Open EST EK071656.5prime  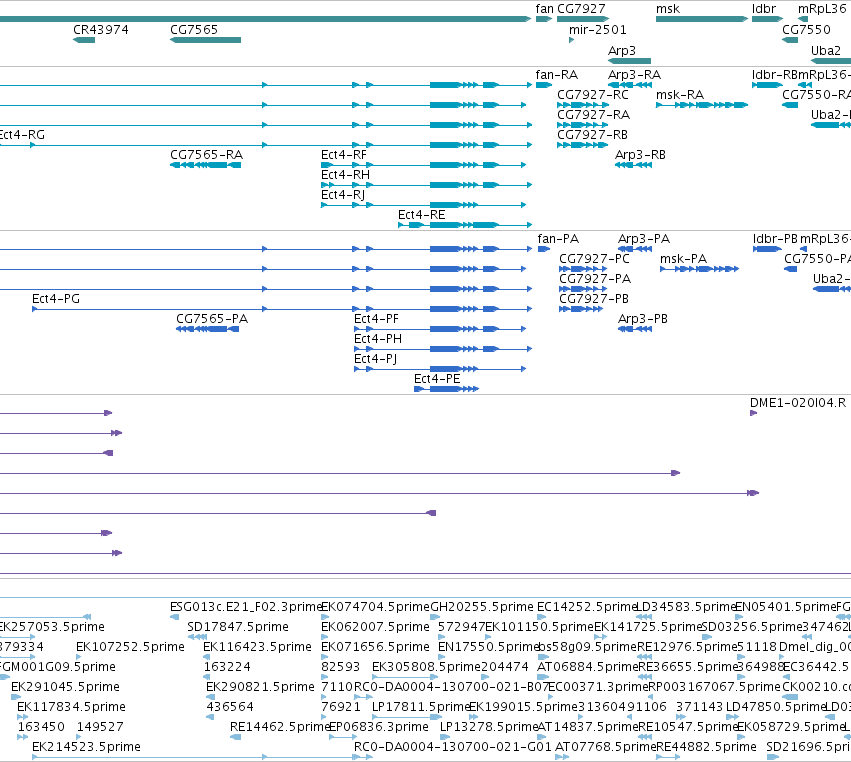click(x=375, y=646)
